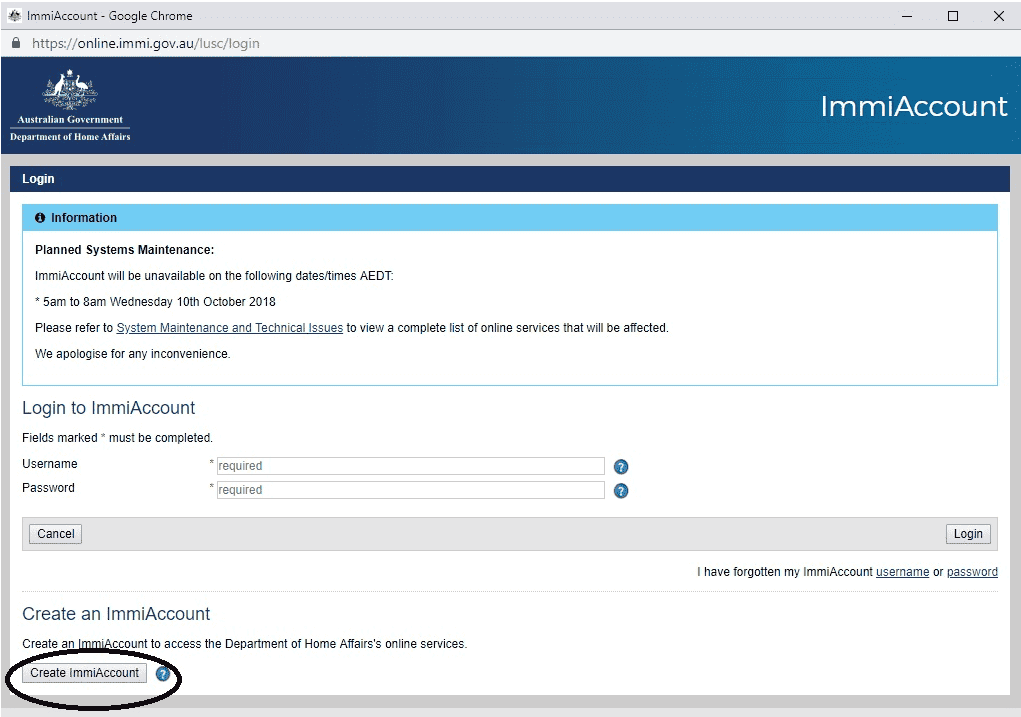Click the forgotten password link

click(972, 571)
